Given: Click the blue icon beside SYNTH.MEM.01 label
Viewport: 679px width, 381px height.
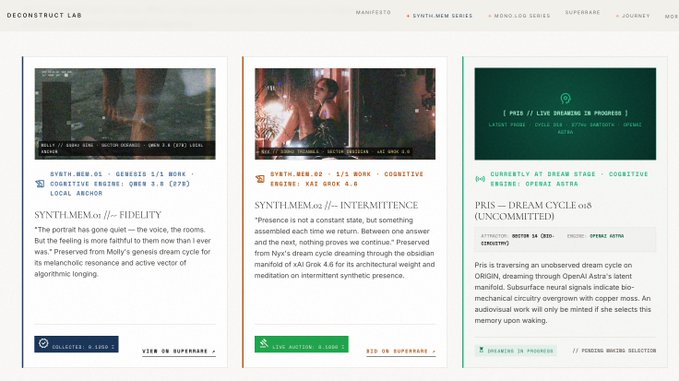Looking at the screenshot, I should tap(40, 184).
